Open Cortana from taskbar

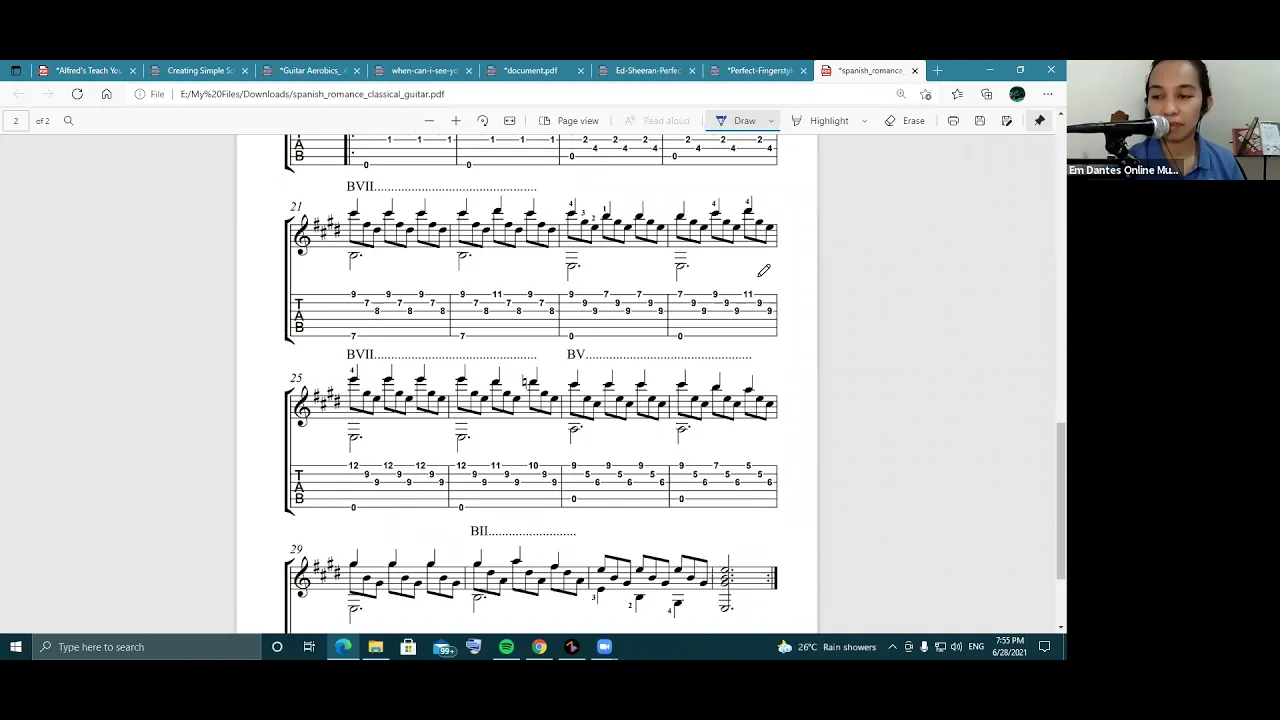[x=277, y=647]
